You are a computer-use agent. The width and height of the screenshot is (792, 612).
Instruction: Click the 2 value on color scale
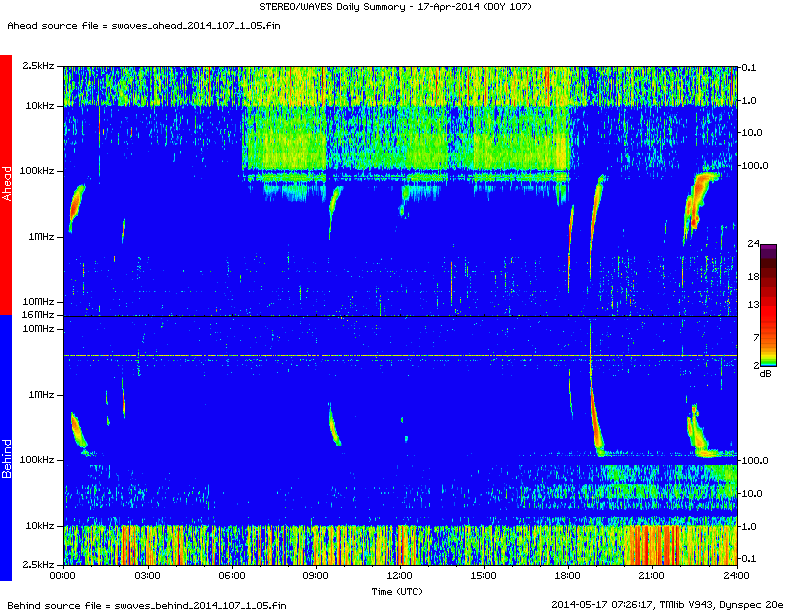tap(756, 365)
